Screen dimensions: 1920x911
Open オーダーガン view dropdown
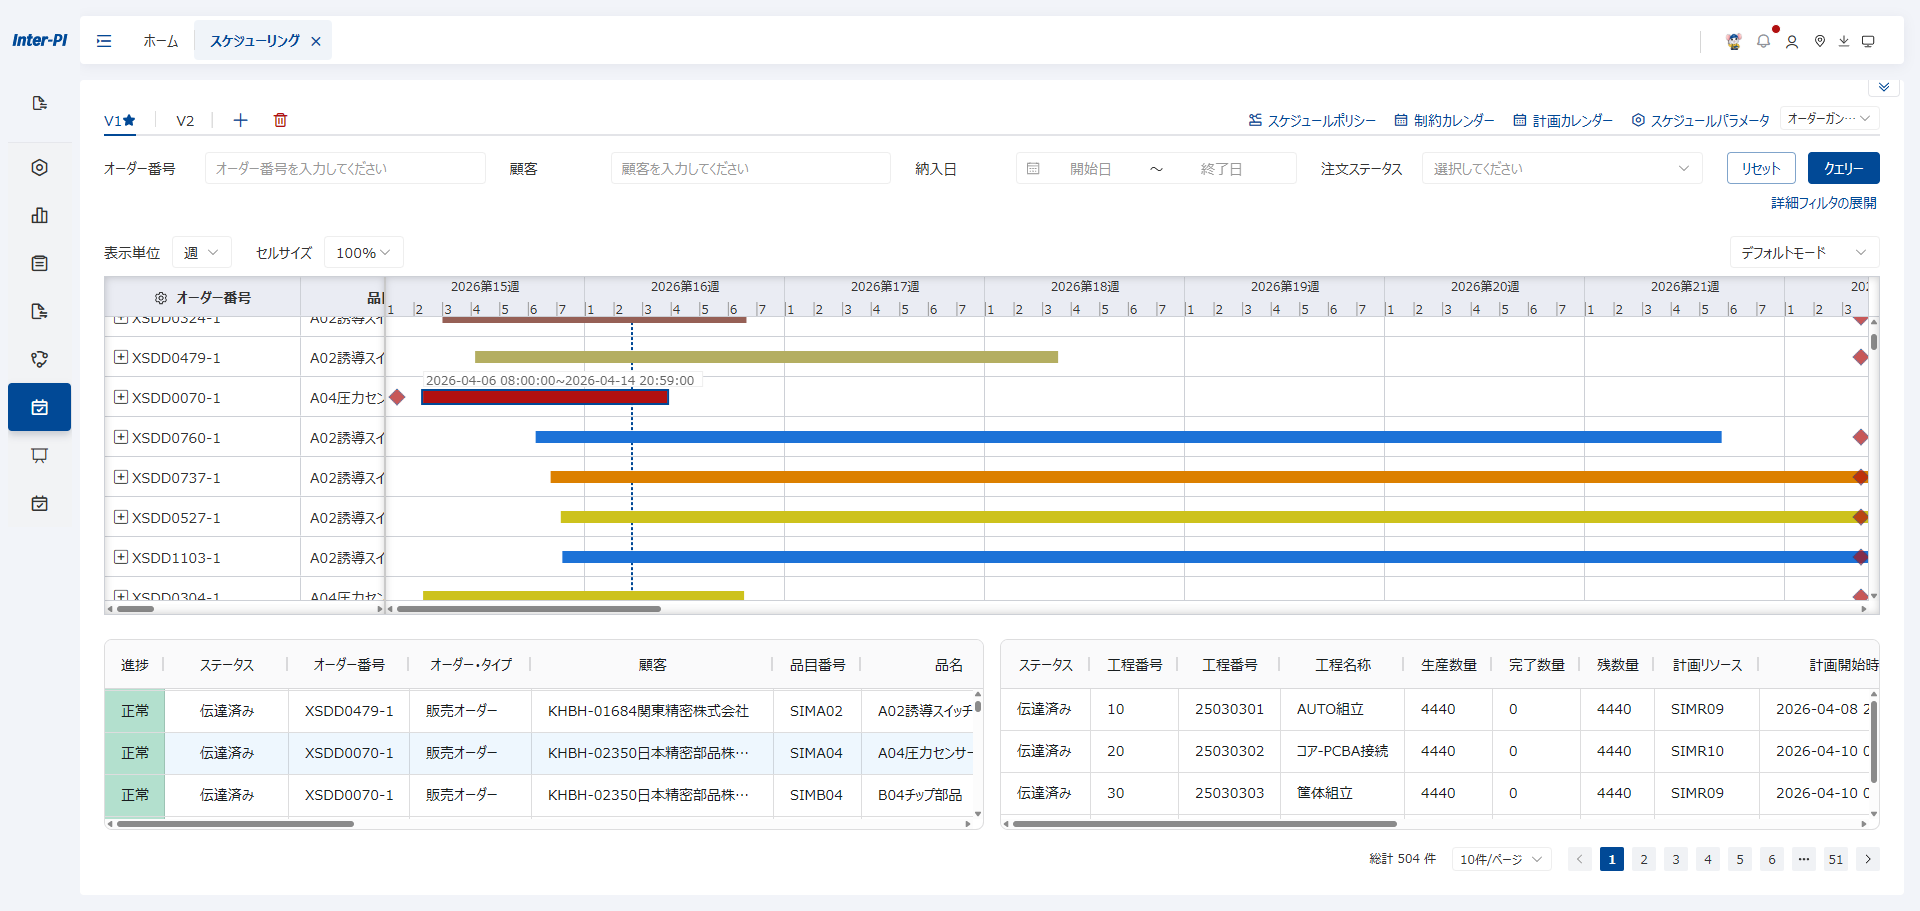pos(1829,118)
